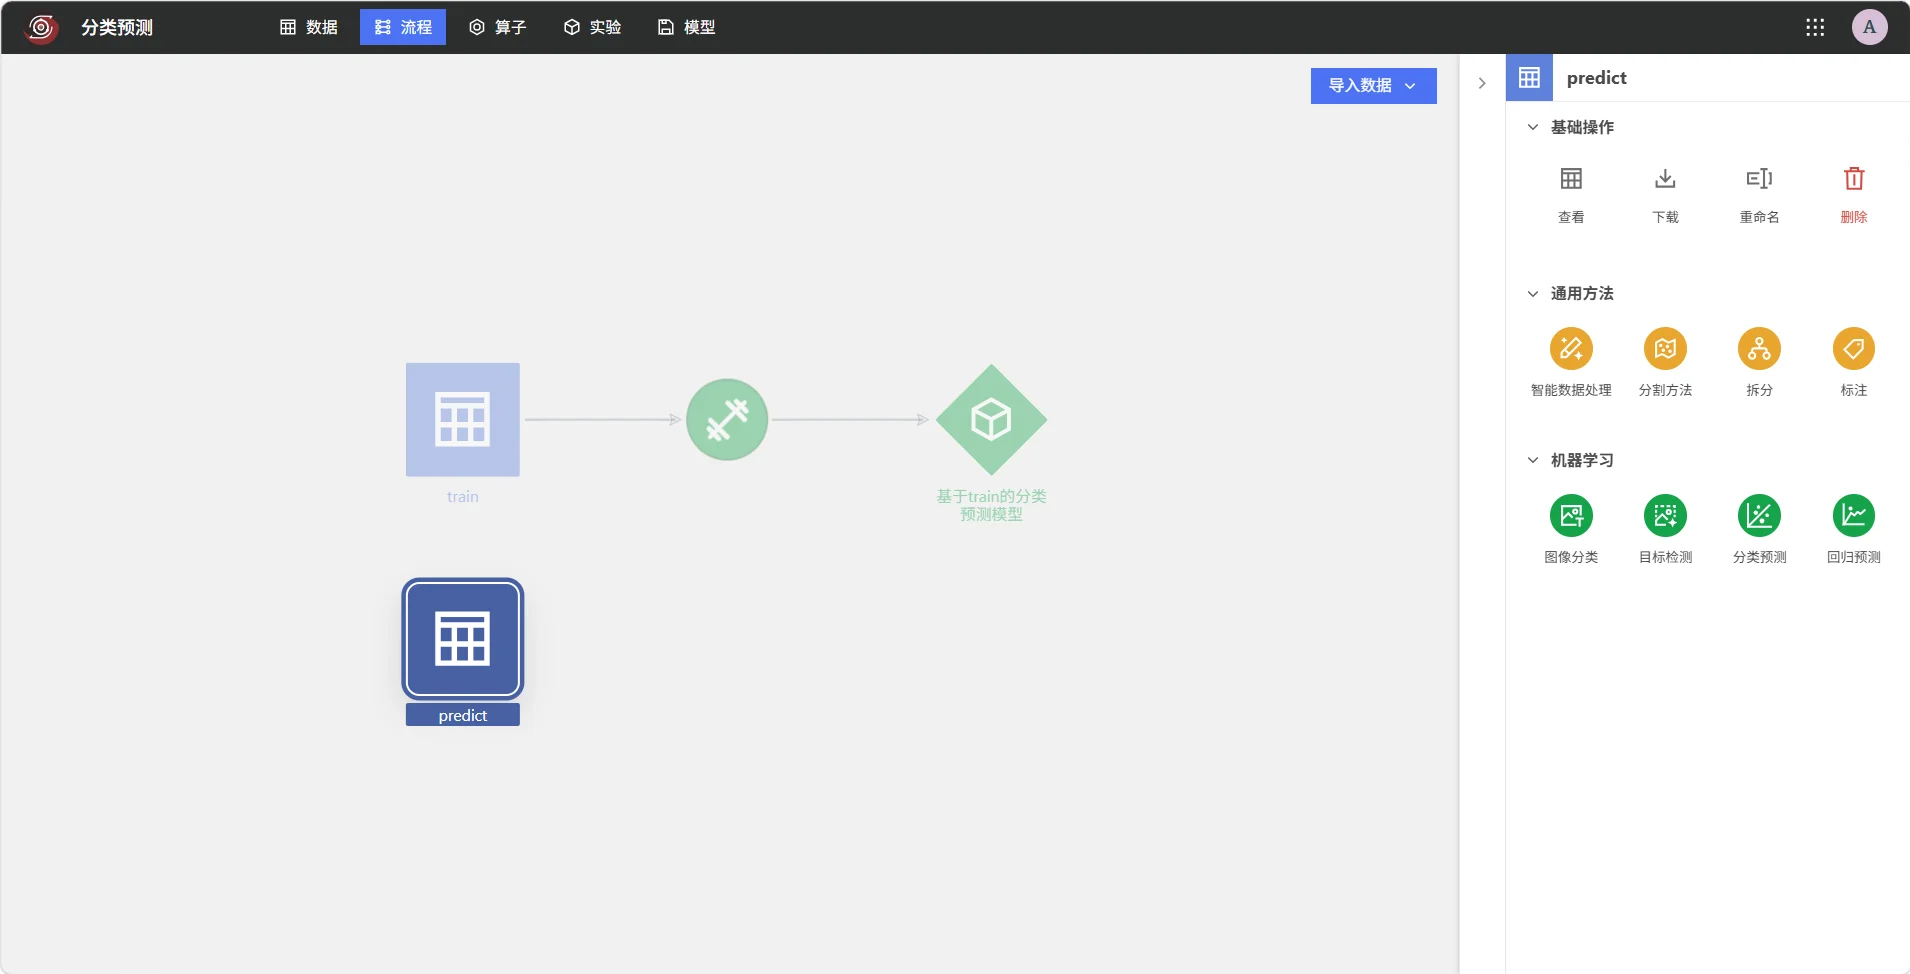Click the app logo icon
This screenshot has height=974, width=1910.
(41, 27)
